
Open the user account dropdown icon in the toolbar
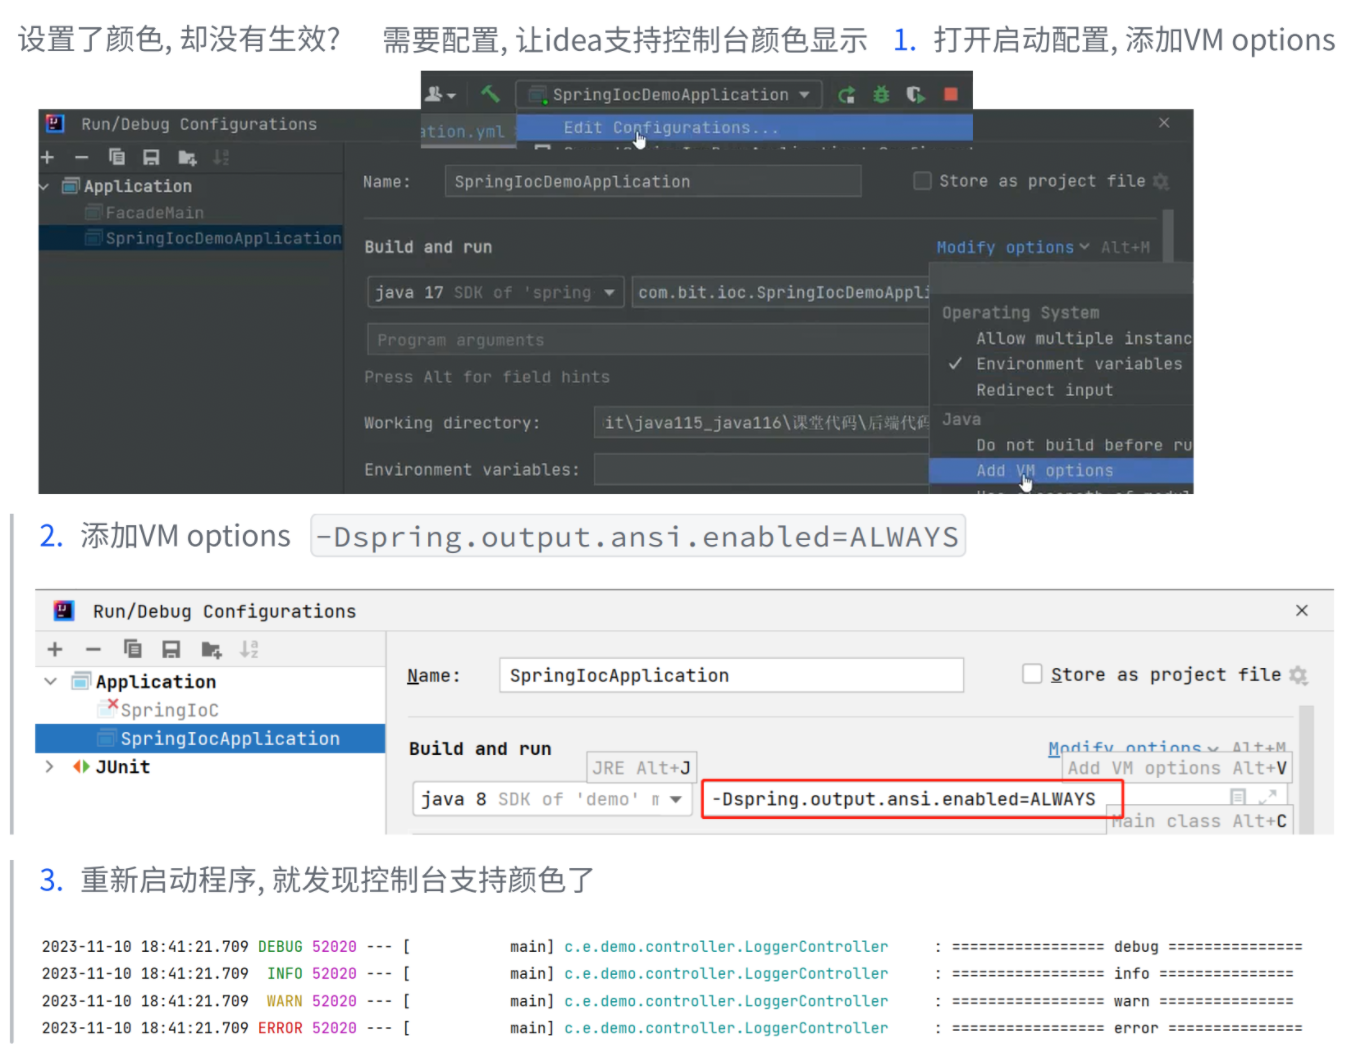[440, 94]
